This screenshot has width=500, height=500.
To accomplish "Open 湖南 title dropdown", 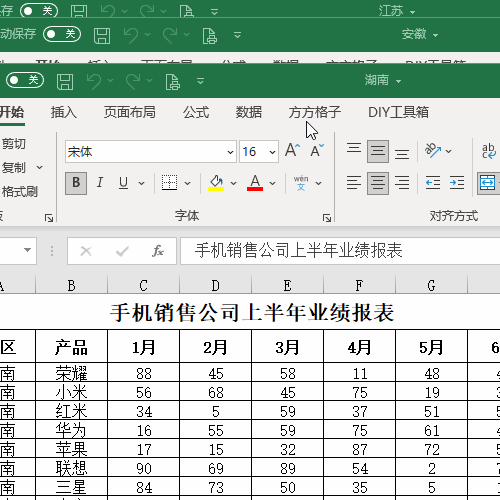I will tap(398, 81).
